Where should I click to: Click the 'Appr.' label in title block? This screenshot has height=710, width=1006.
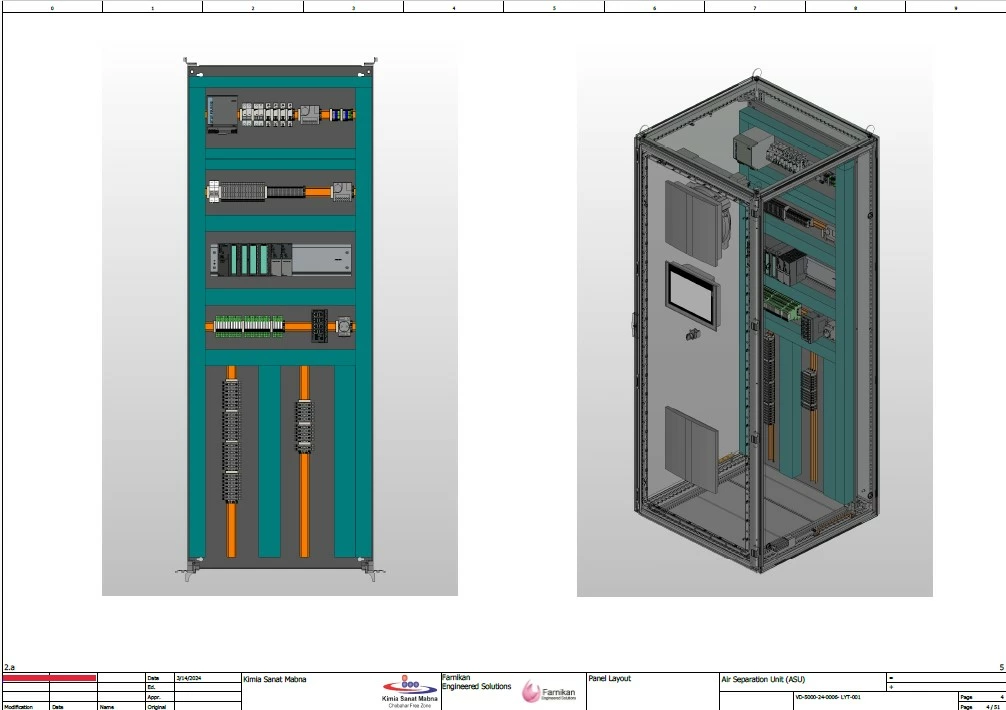tap(153, 697)
